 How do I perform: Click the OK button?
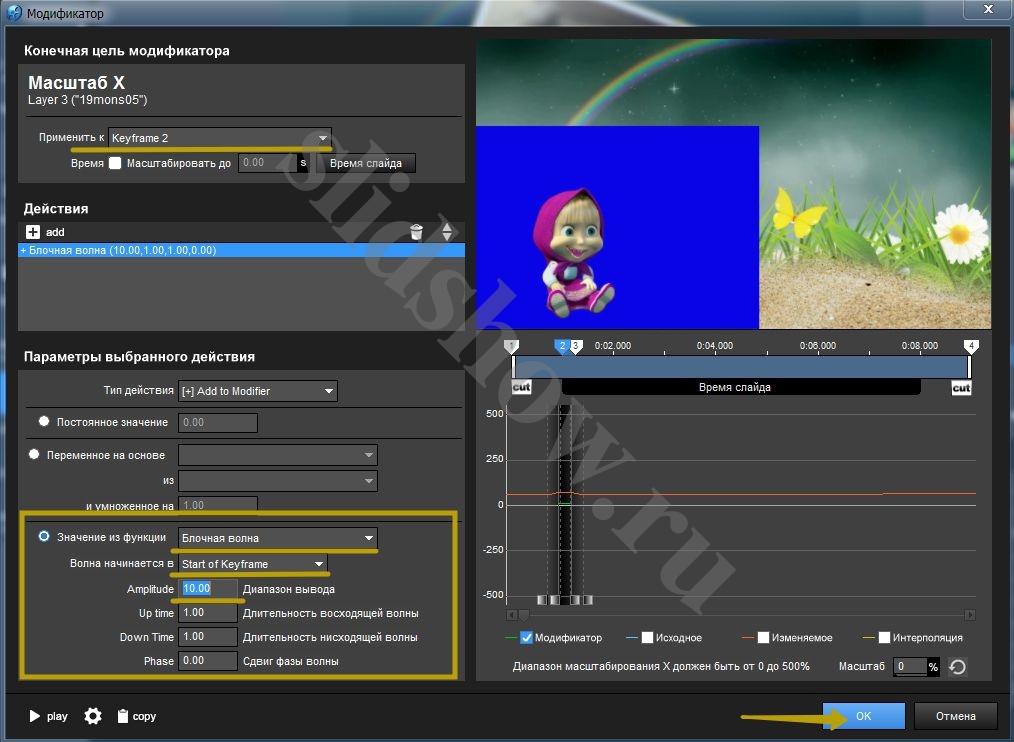pyautogui.click(x=864, y=716)
